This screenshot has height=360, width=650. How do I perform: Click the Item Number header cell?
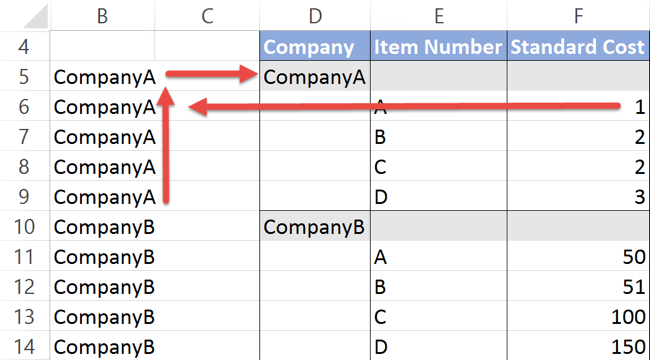439,46
